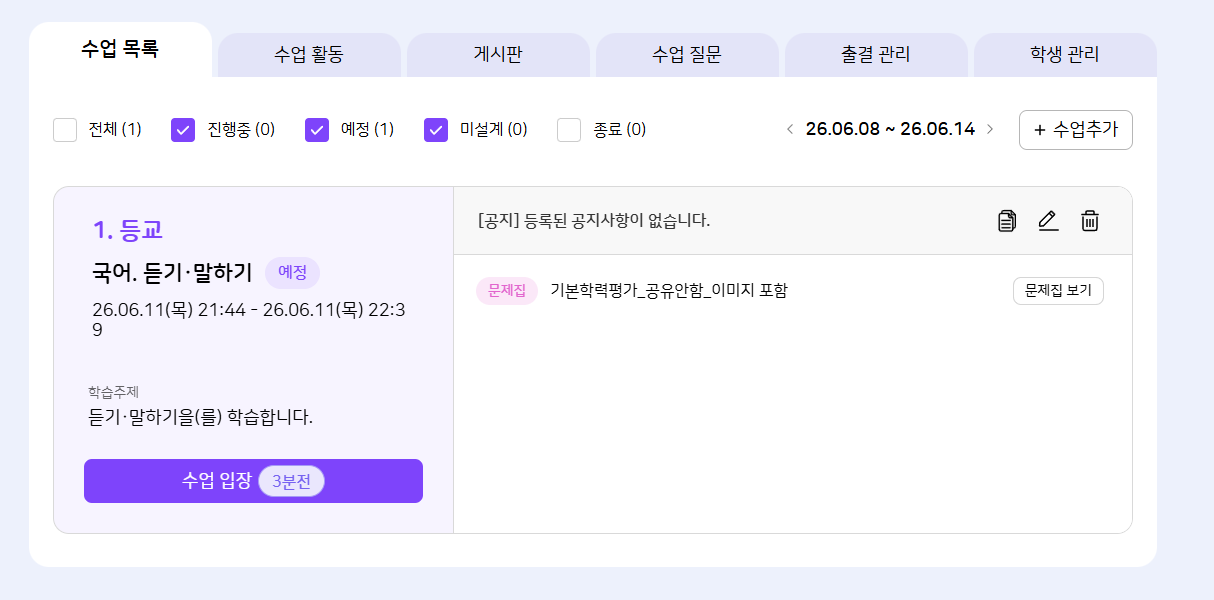Go to previous week with left arrow

coord(790,129)
